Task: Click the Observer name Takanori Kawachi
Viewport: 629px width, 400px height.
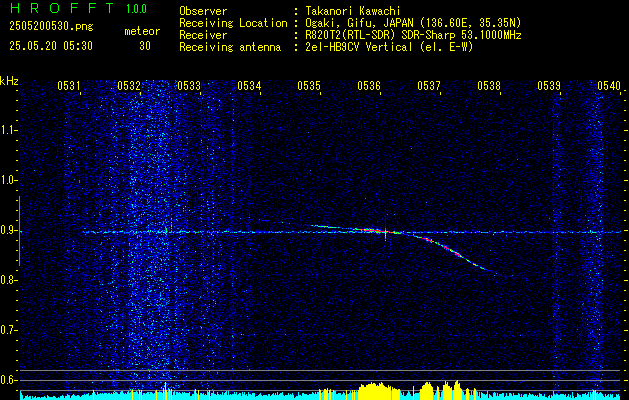Action: tap(353, 11)
